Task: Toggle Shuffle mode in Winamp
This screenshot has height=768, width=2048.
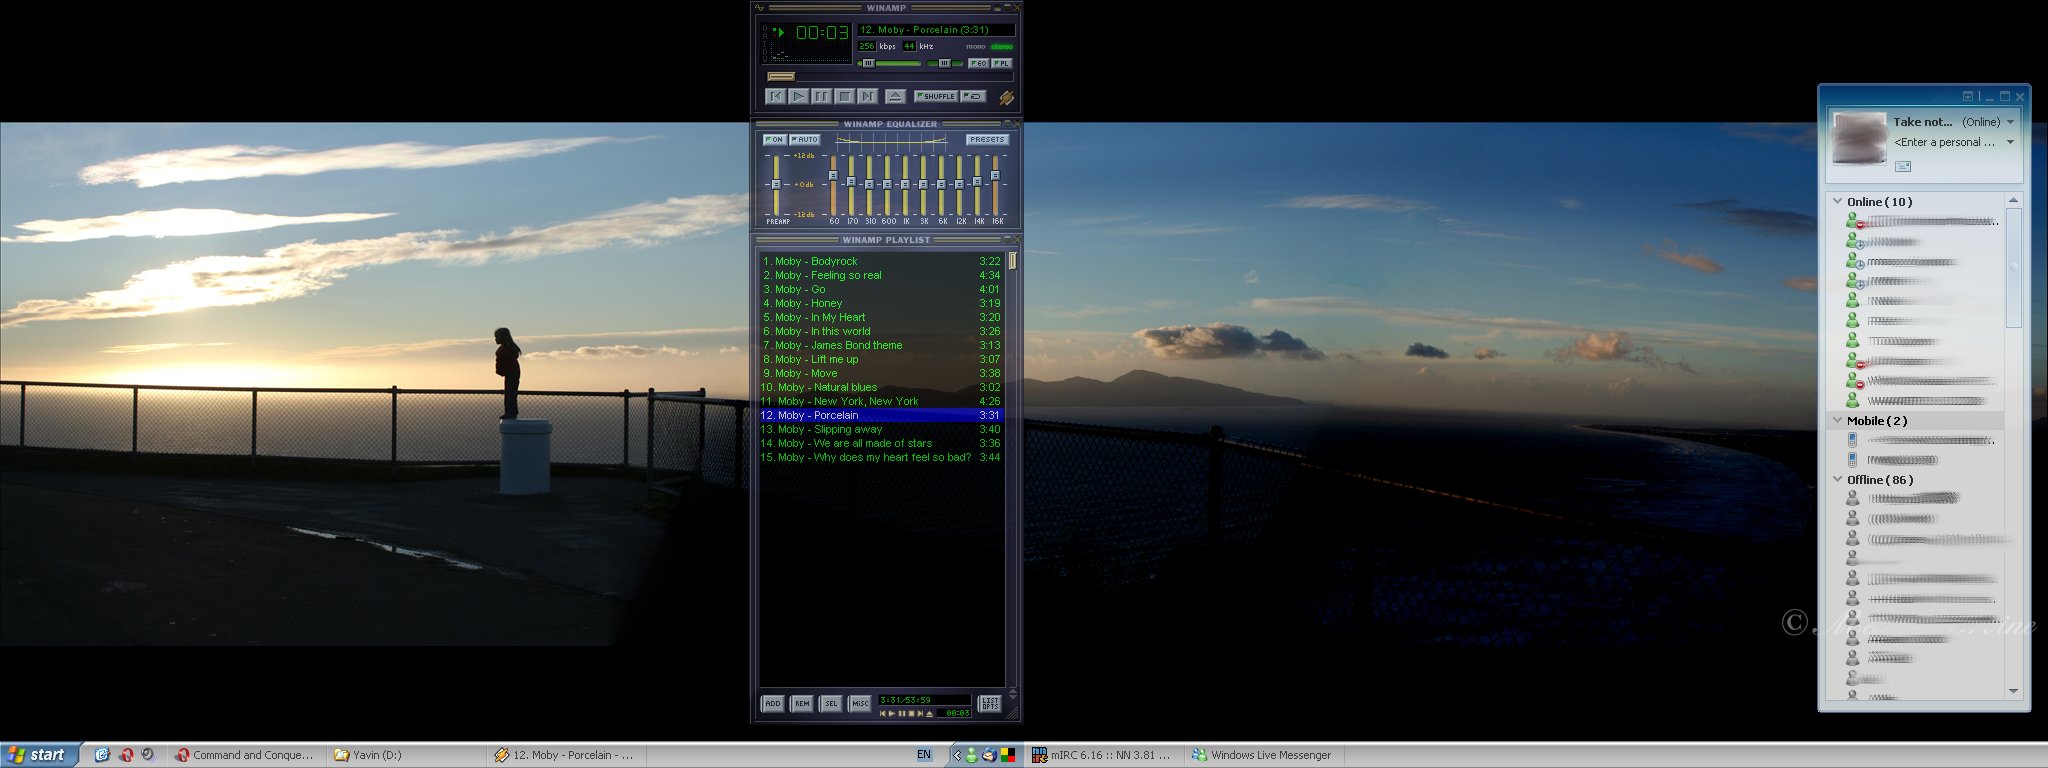Action: 935,97
